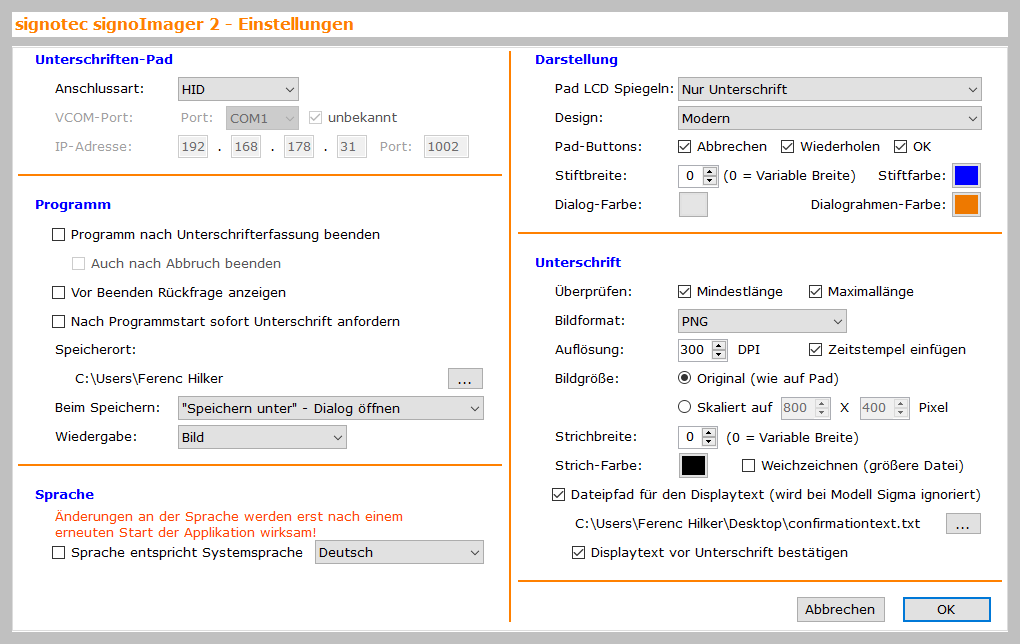Open the gray Dialog-Farbe color swatch
Image resolution: width=1020 pixels, height=644 pixels.
[693, 205]
